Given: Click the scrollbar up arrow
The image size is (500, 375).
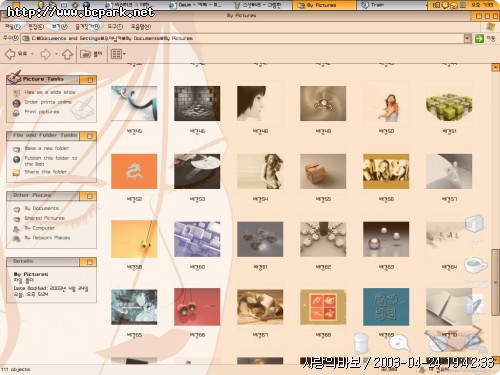Looking at the screenshot, I should pyautogui.click(x=495, y=68).
